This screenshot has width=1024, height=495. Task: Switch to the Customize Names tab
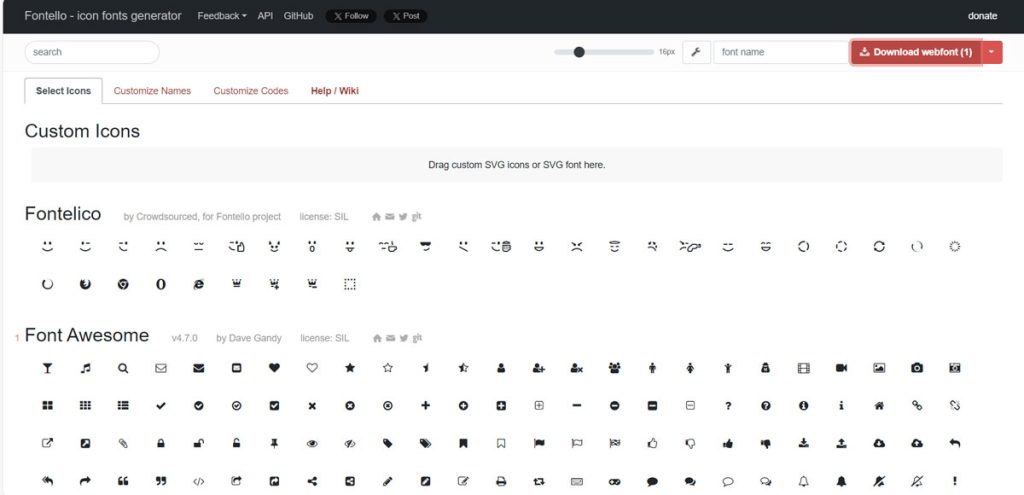pyautogui.click(x=152, y=91)
